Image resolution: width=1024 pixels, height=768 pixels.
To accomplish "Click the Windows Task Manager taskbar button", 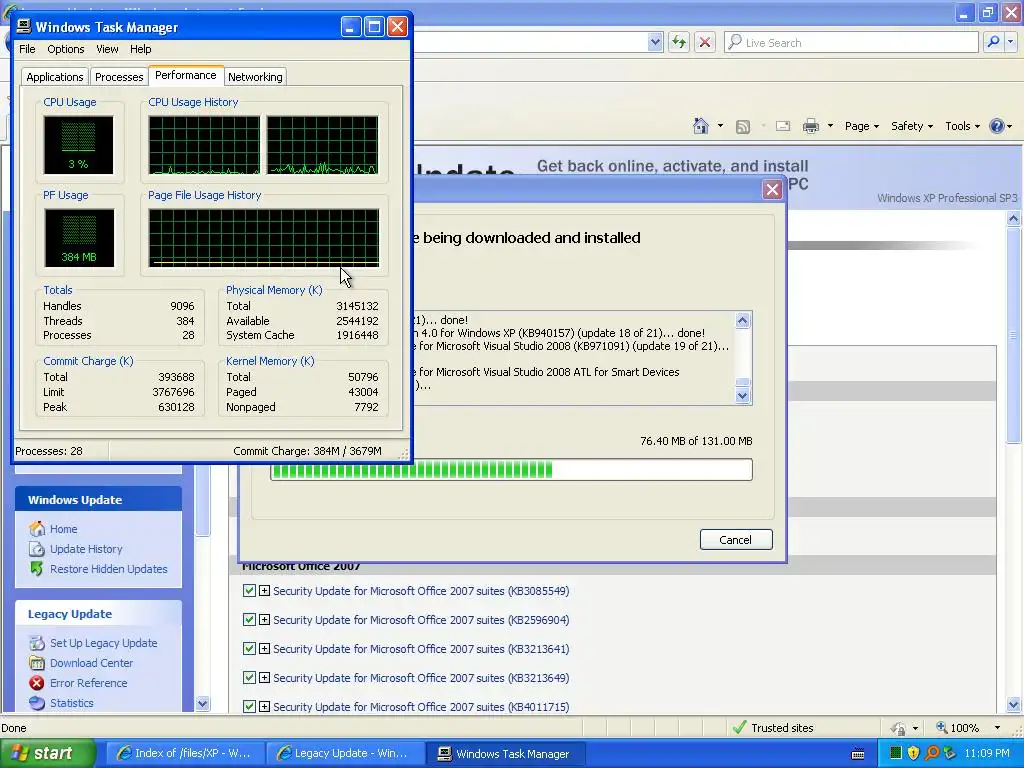I will tap(505, 754).
